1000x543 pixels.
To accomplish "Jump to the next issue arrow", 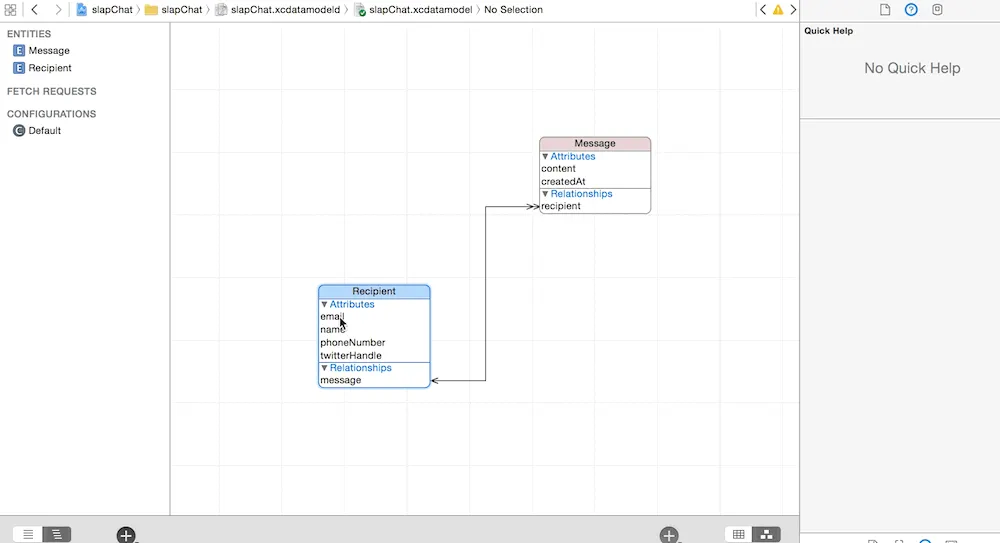I will pyautogui.click(x=793, y=10).
